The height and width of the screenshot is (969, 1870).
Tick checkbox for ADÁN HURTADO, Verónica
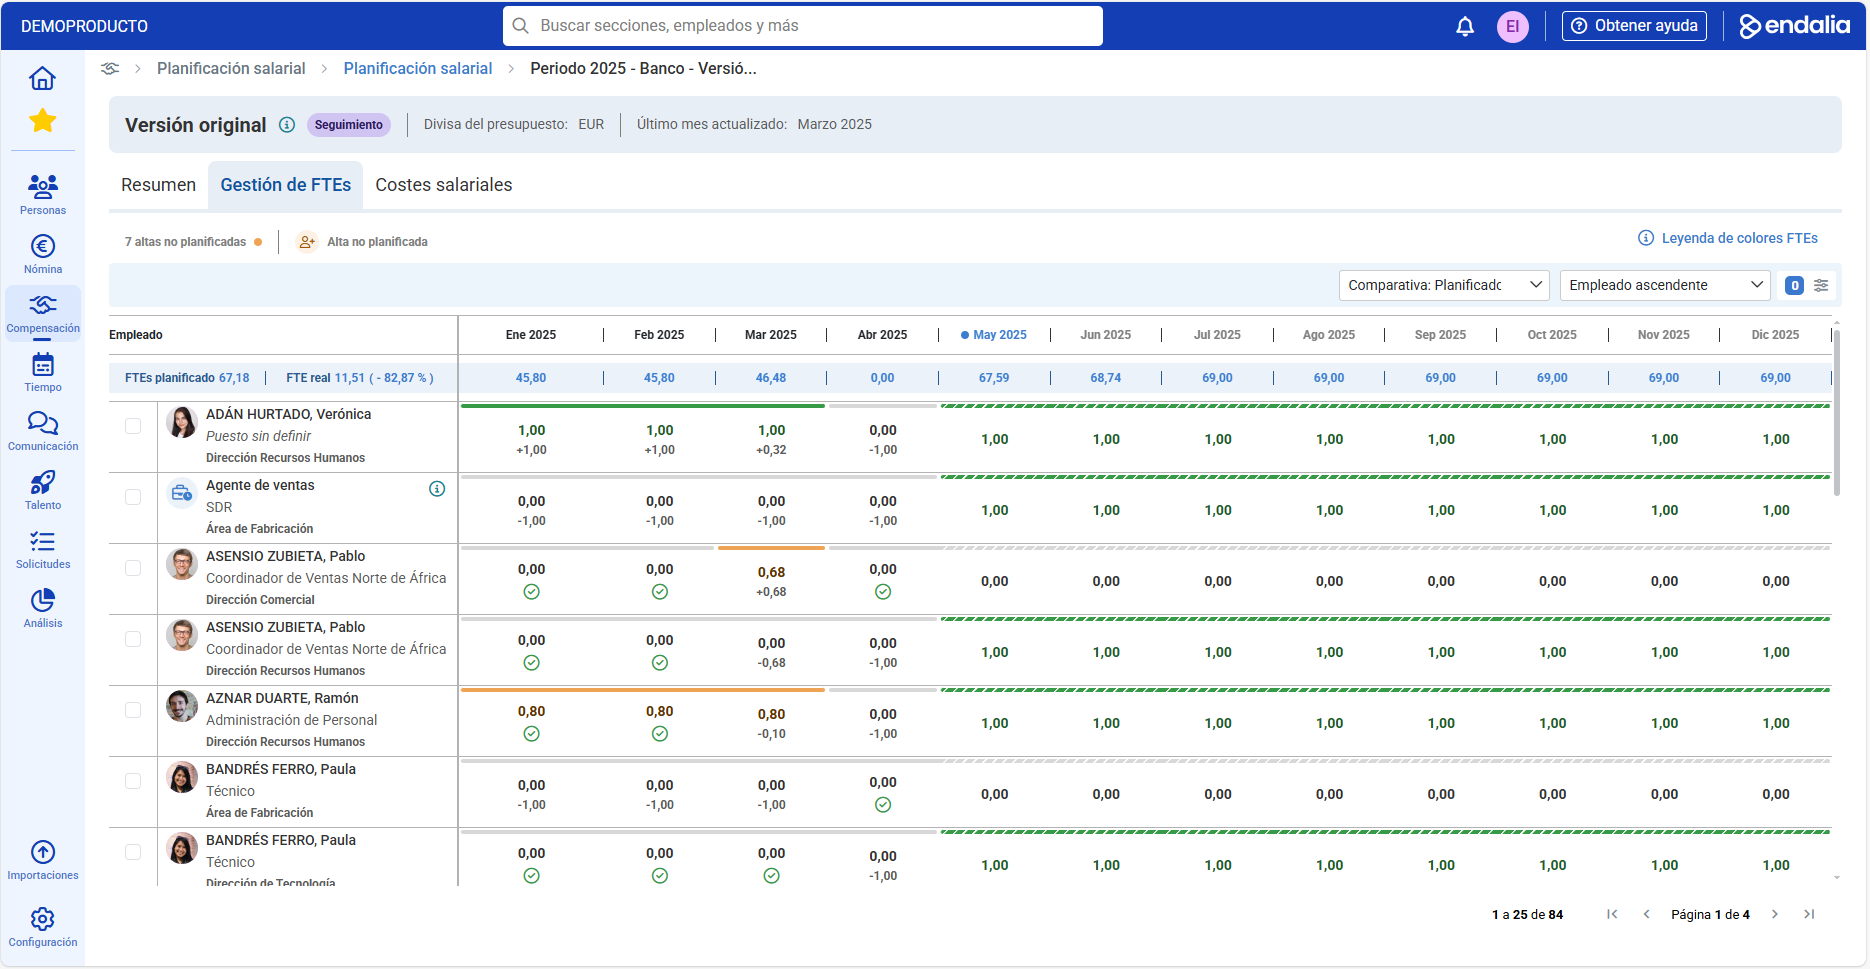[133, 426]
